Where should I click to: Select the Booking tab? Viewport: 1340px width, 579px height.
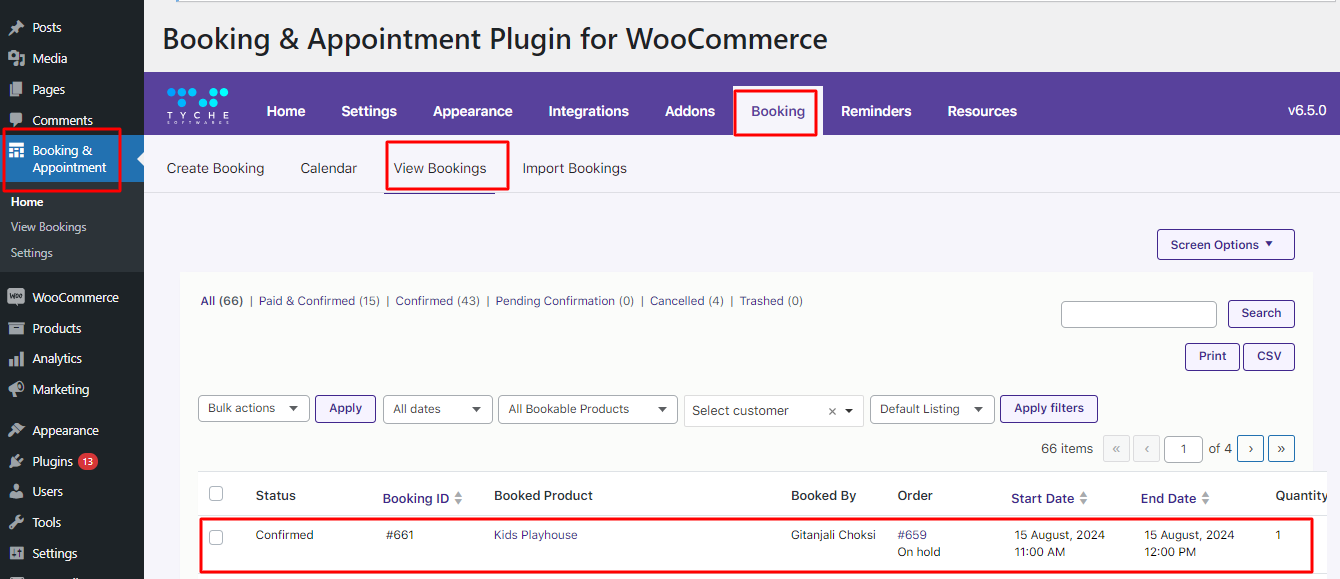pos(778,111)
